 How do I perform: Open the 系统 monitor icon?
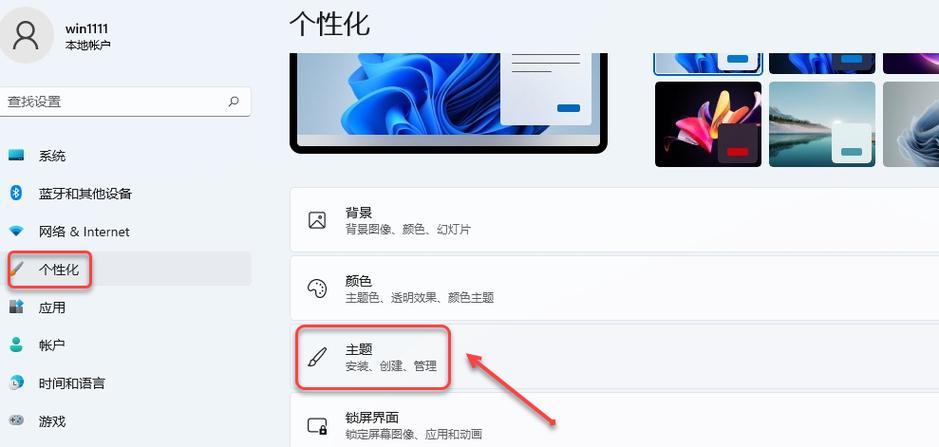pyautogui.click(x=17, y=156)
